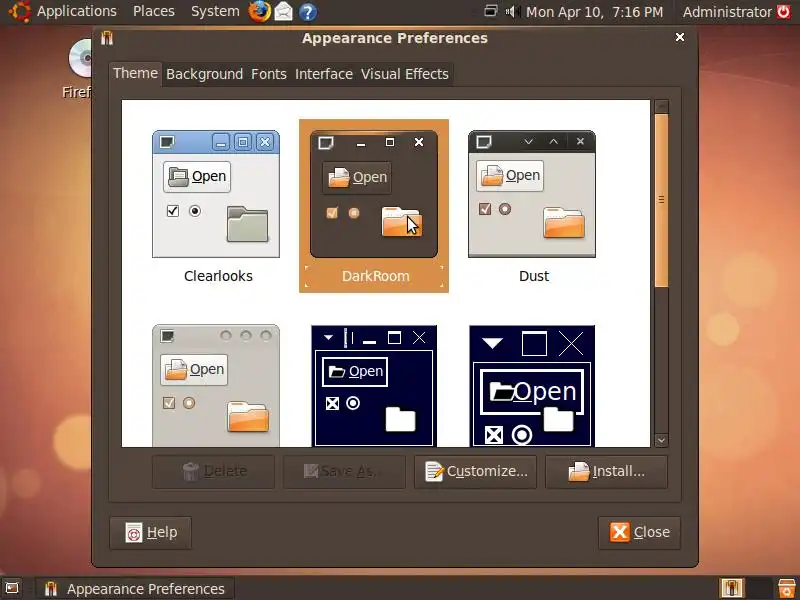Select the small-text navy high contrast theme
800x600 pixels.
[374, 386]
